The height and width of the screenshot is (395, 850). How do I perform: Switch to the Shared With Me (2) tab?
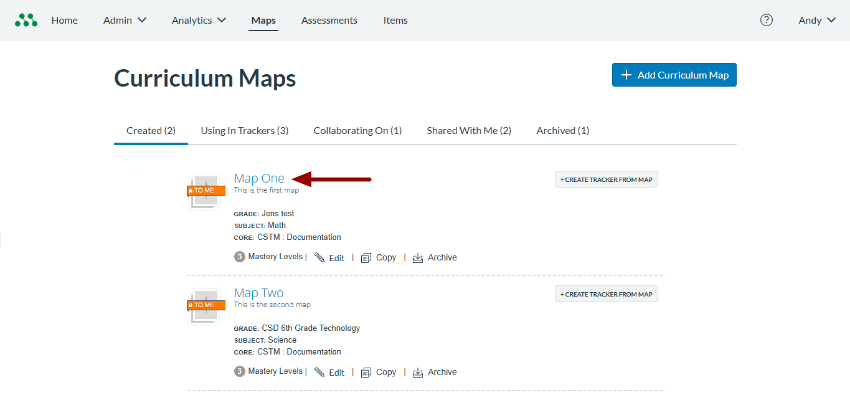pyautogui.click(x=469, y=131)
